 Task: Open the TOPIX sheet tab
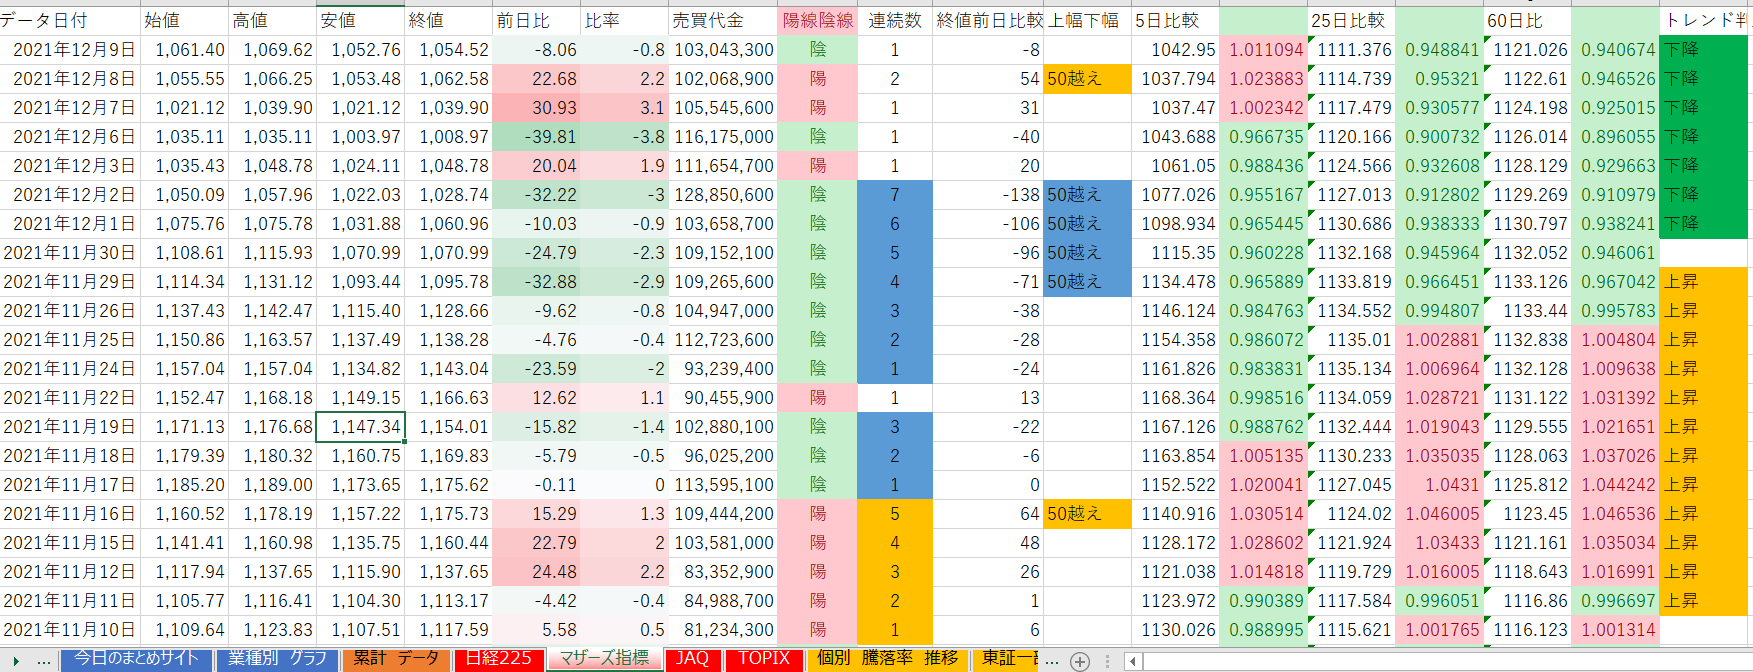[x=764, y=659]
